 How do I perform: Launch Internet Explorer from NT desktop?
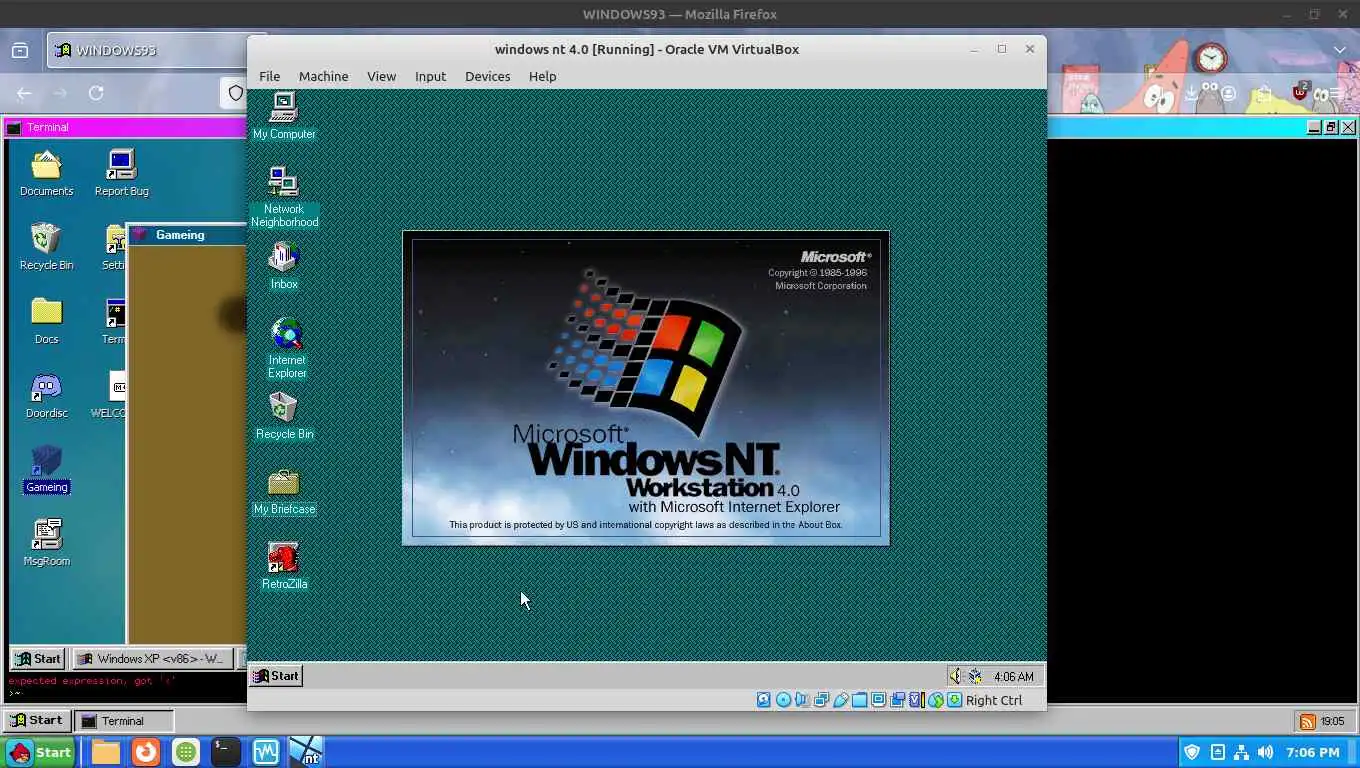tap(286, 348)
